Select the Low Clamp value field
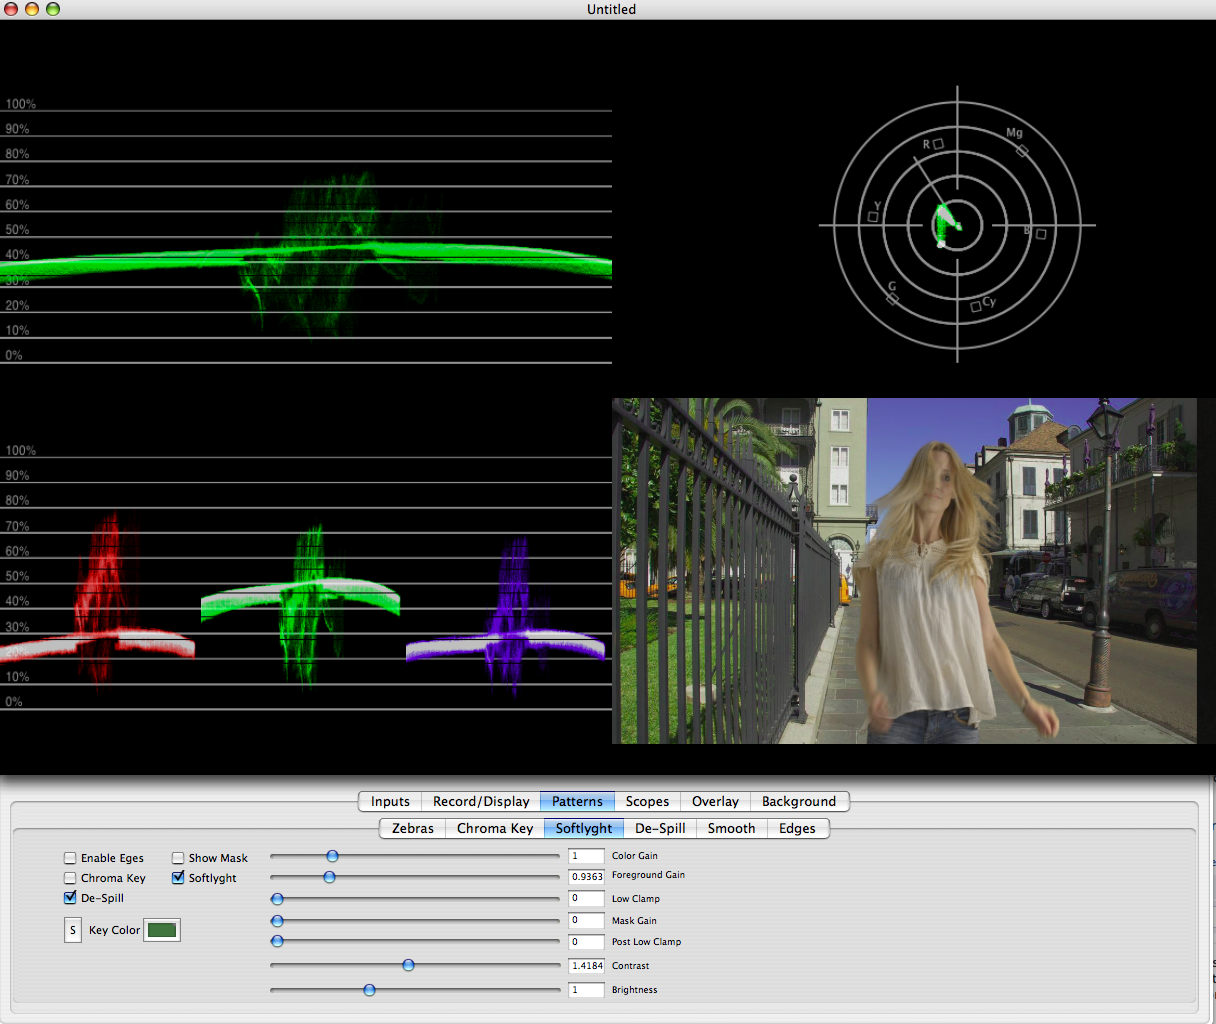This screenshot has width=1216, height=1024. pyautogui.click(x=586, y=899)
